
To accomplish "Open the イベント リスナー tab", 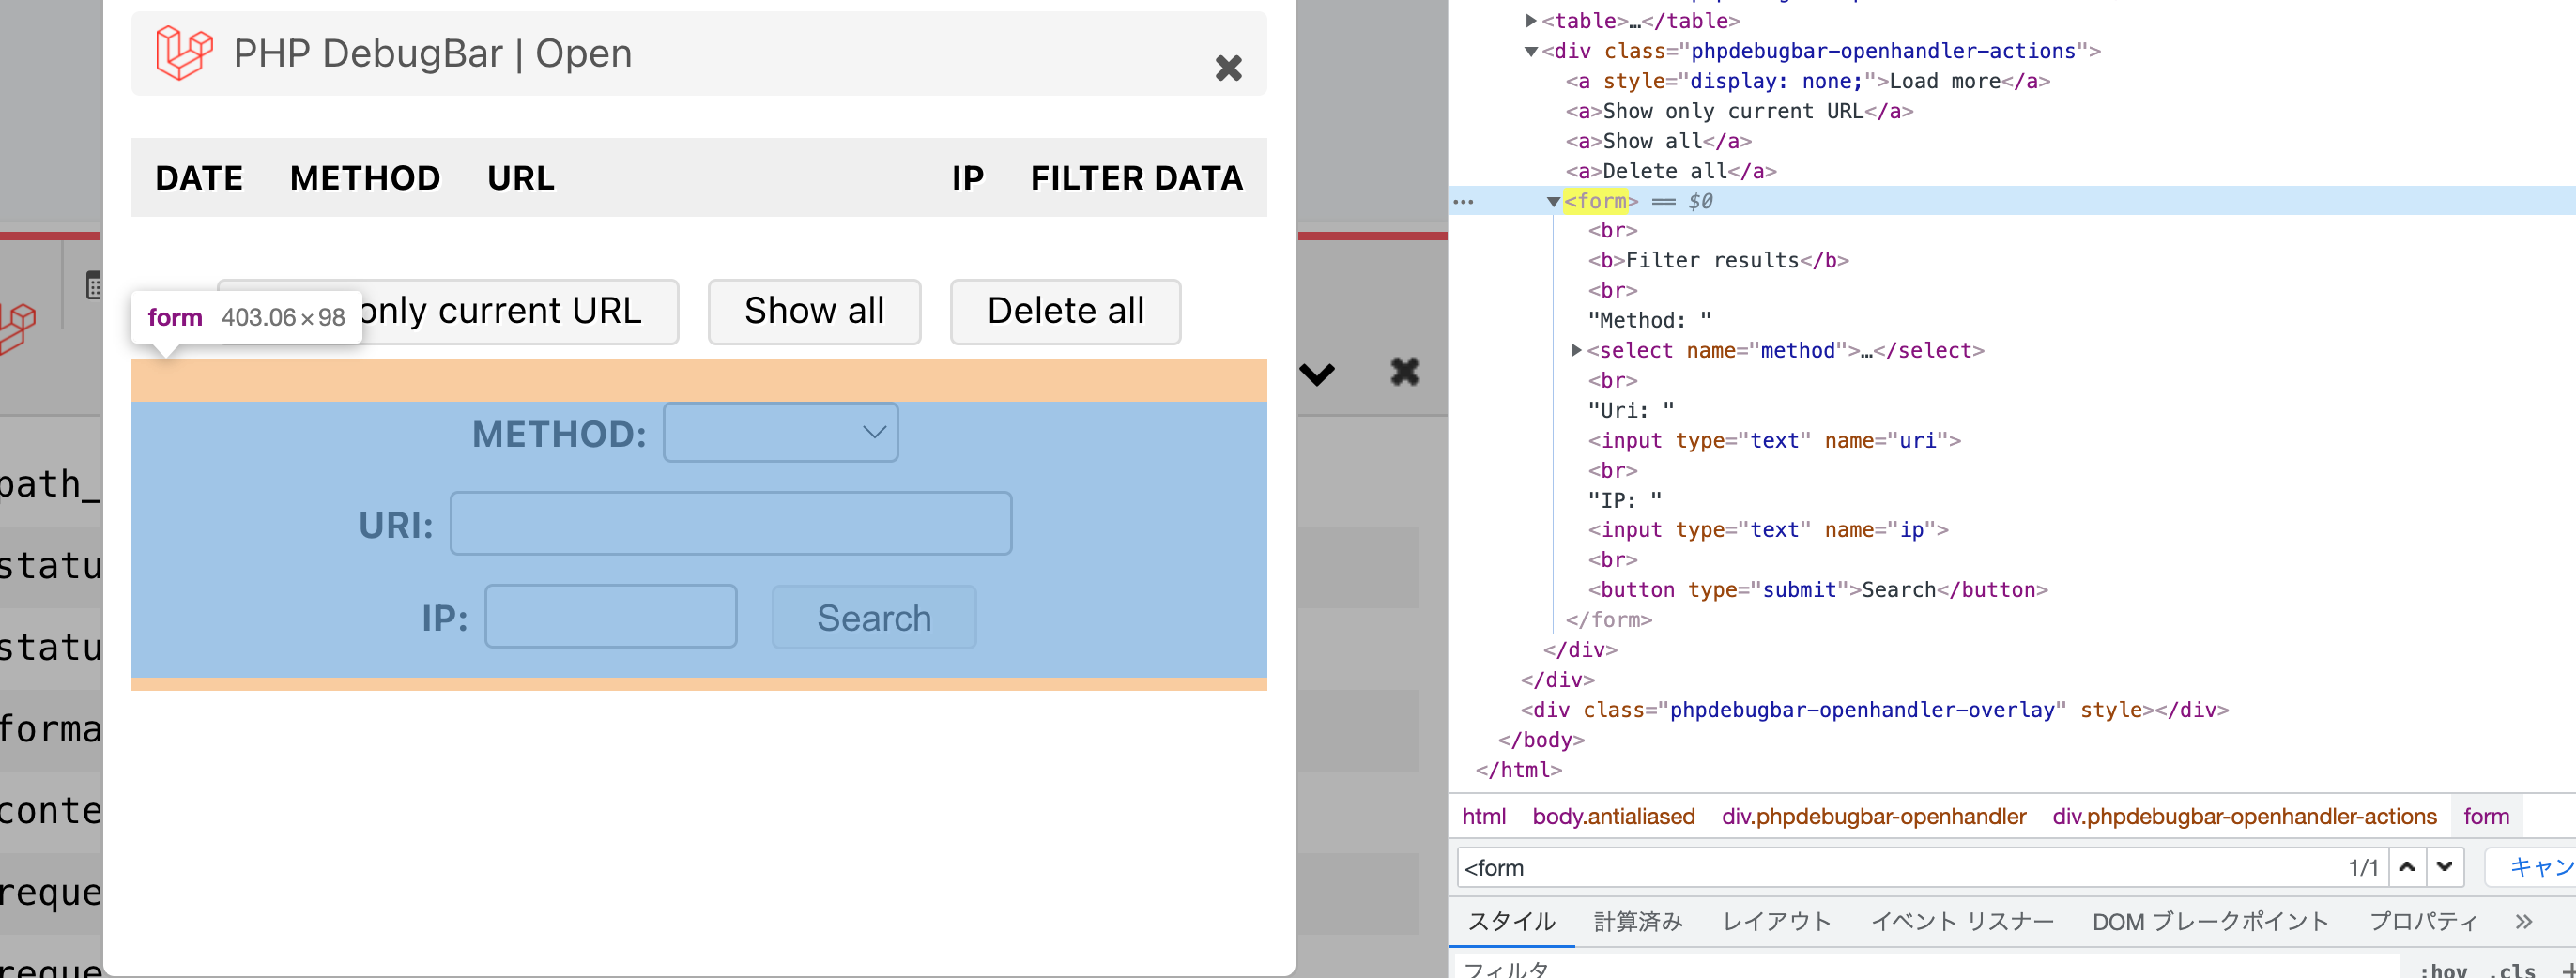I will click(1962, 921).
